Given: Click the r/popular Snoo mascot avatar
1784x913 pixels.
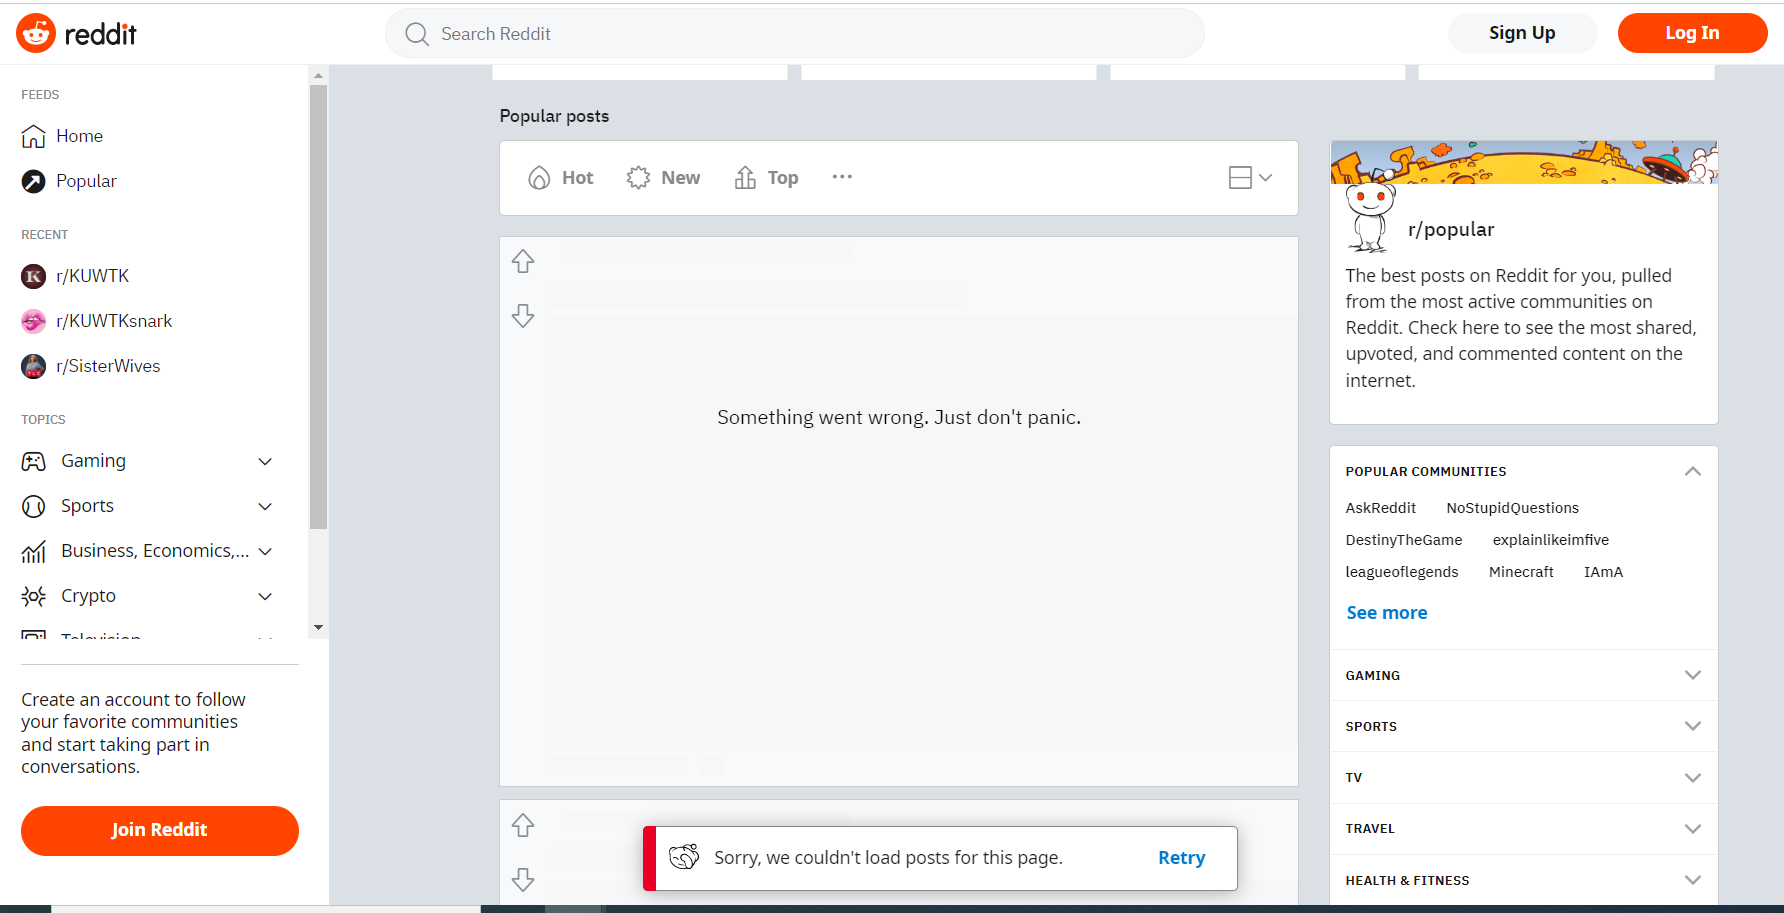Looking at the screenshot, I should tap(1370, 217).
